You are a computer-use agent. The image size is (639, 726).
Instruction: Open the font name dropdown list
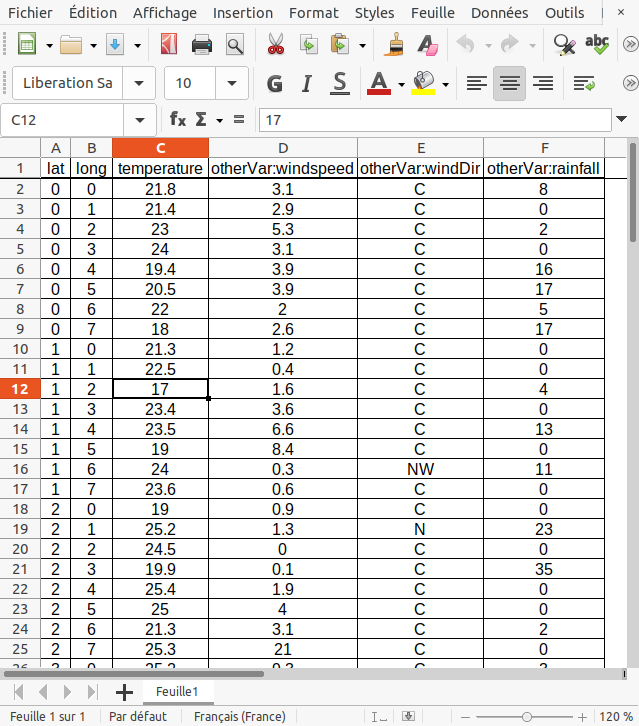click(x=139, y=83)
